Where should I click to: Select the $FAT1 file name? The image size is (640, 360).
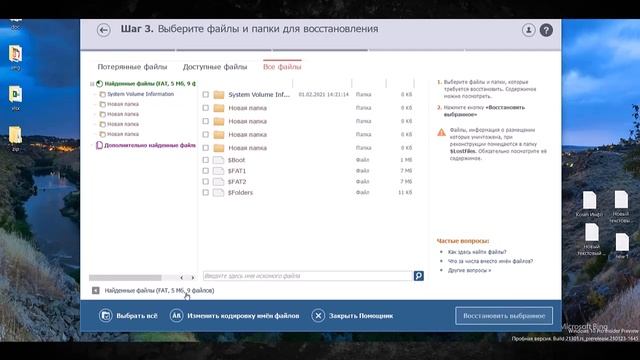[237, 171]
